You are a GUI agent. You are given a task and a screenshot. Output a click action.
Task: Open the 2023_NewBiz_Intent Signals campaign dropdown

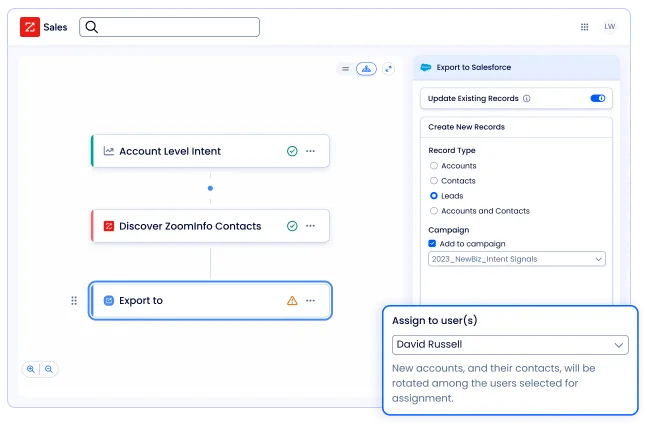[517, 259]
